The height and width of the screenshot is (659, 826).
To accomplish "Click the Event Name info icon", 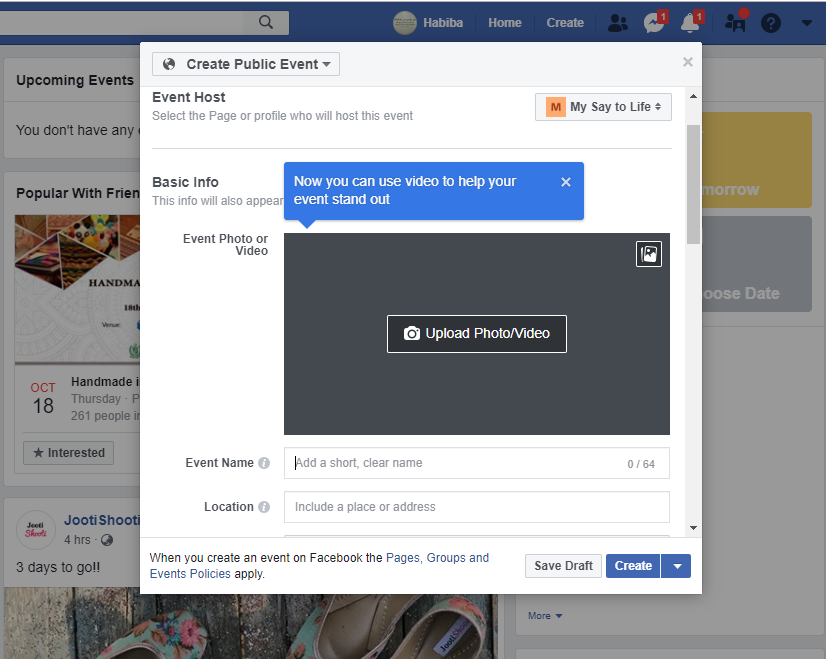I will tap(264, 463).
